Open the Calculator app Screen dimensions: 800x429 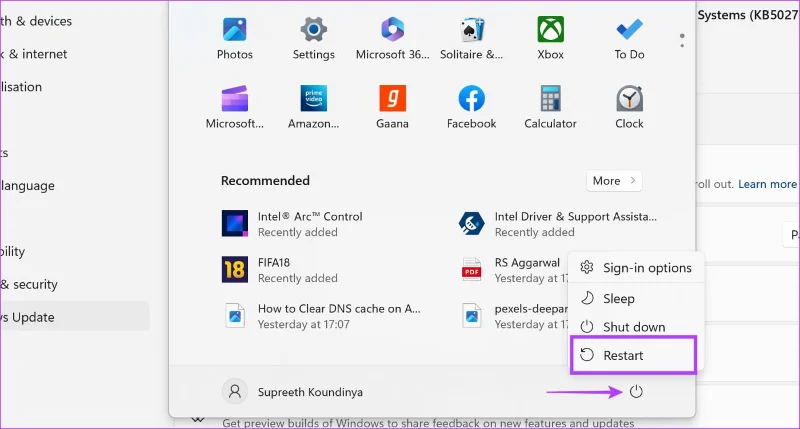point(551,108)
